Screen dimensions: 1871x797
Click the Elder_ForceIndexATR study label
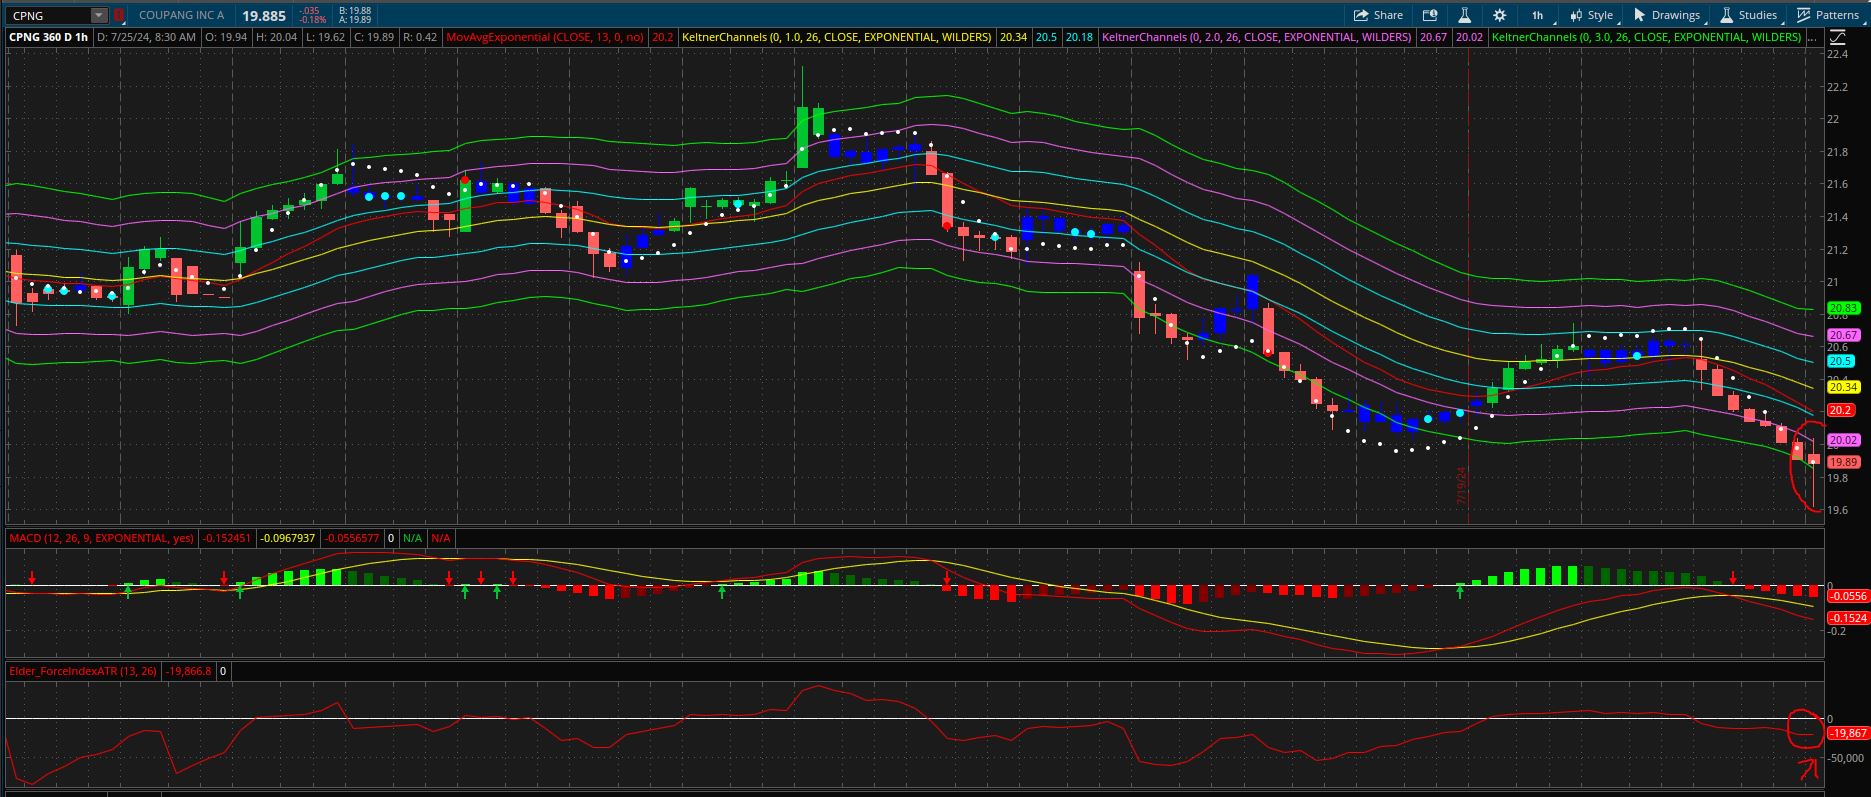click(x=83, y=671)
